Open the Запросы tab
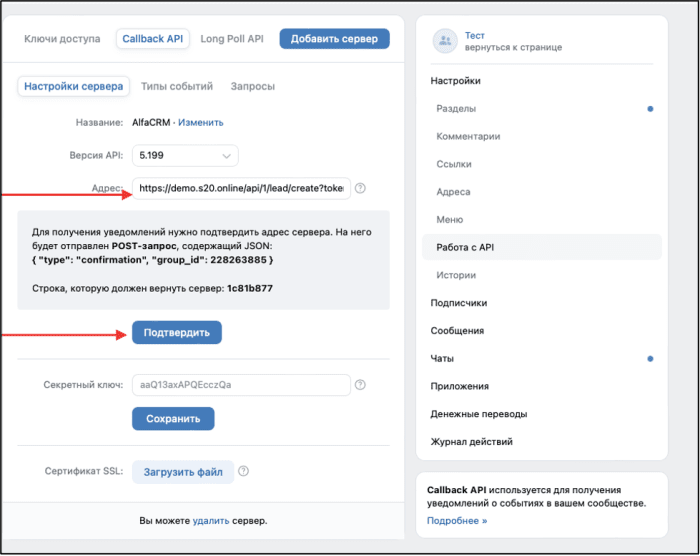Image resolution: width=700 pixels, height=556 pixels. [253, 86]
